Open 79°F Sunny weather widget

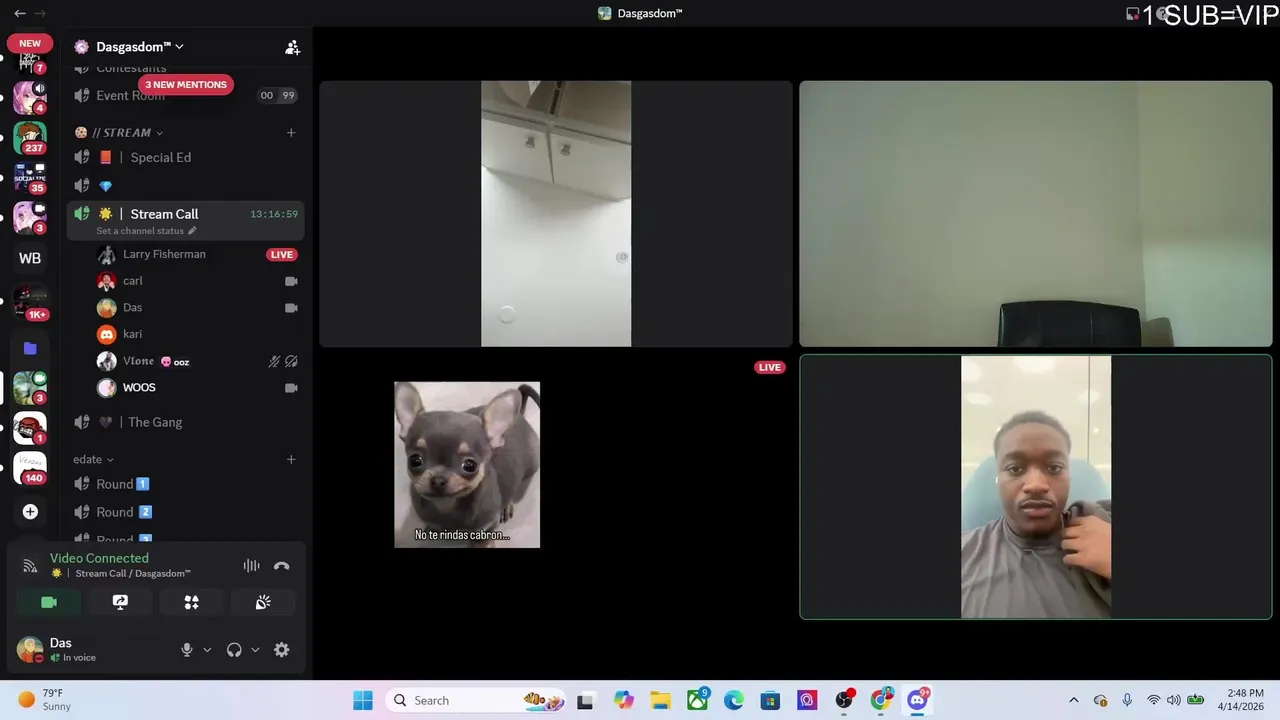click(x=44, y=700)
